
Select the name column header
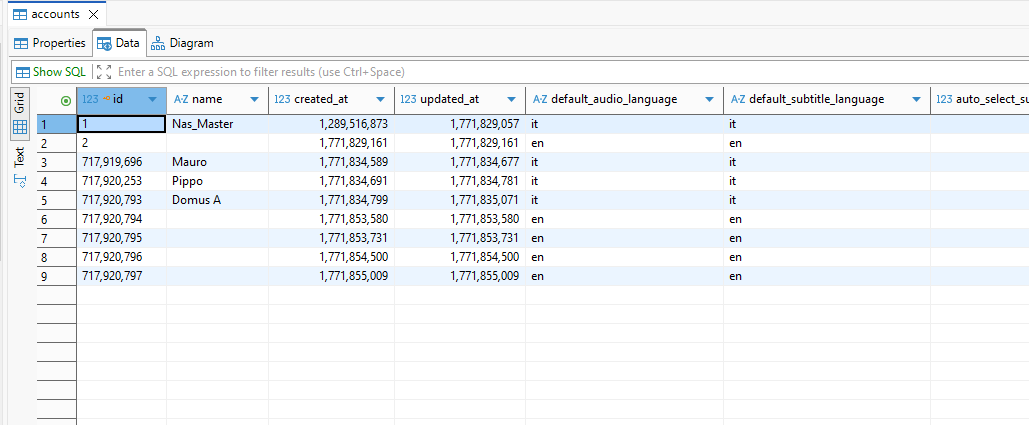point(217,100)
